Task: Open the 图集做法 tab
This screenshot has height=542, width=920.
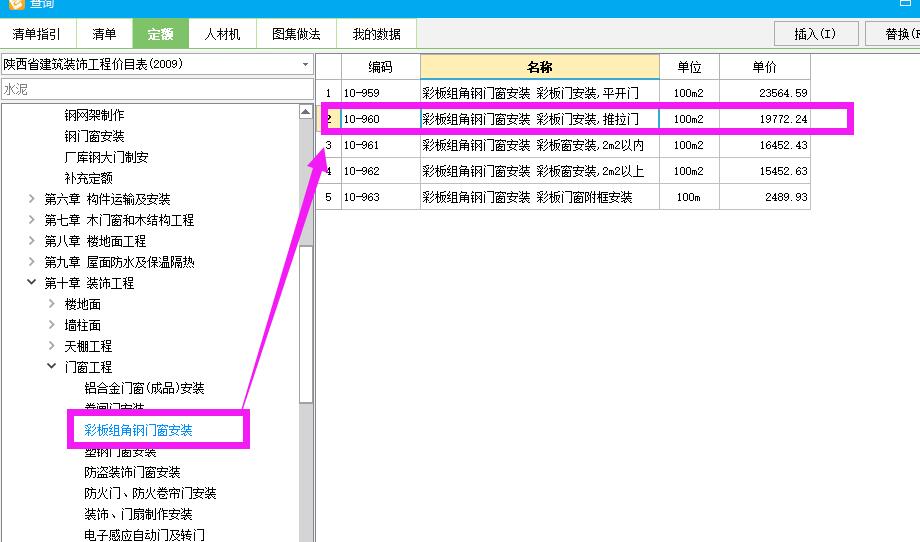Action: tap(296, 34)
